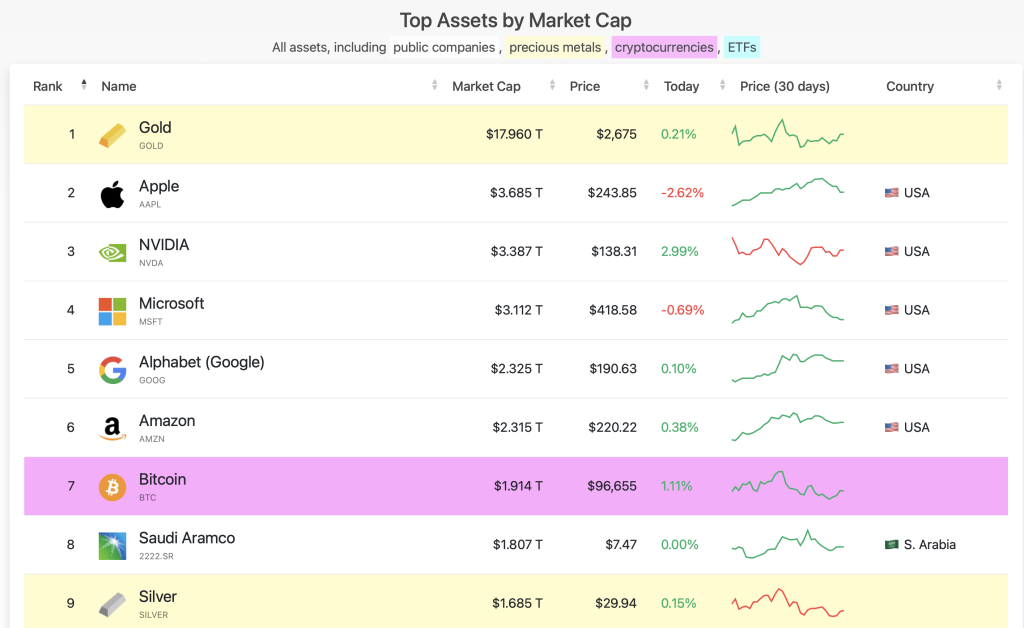Click Bitcoin market cap $1.914 T

pos(518,486)
